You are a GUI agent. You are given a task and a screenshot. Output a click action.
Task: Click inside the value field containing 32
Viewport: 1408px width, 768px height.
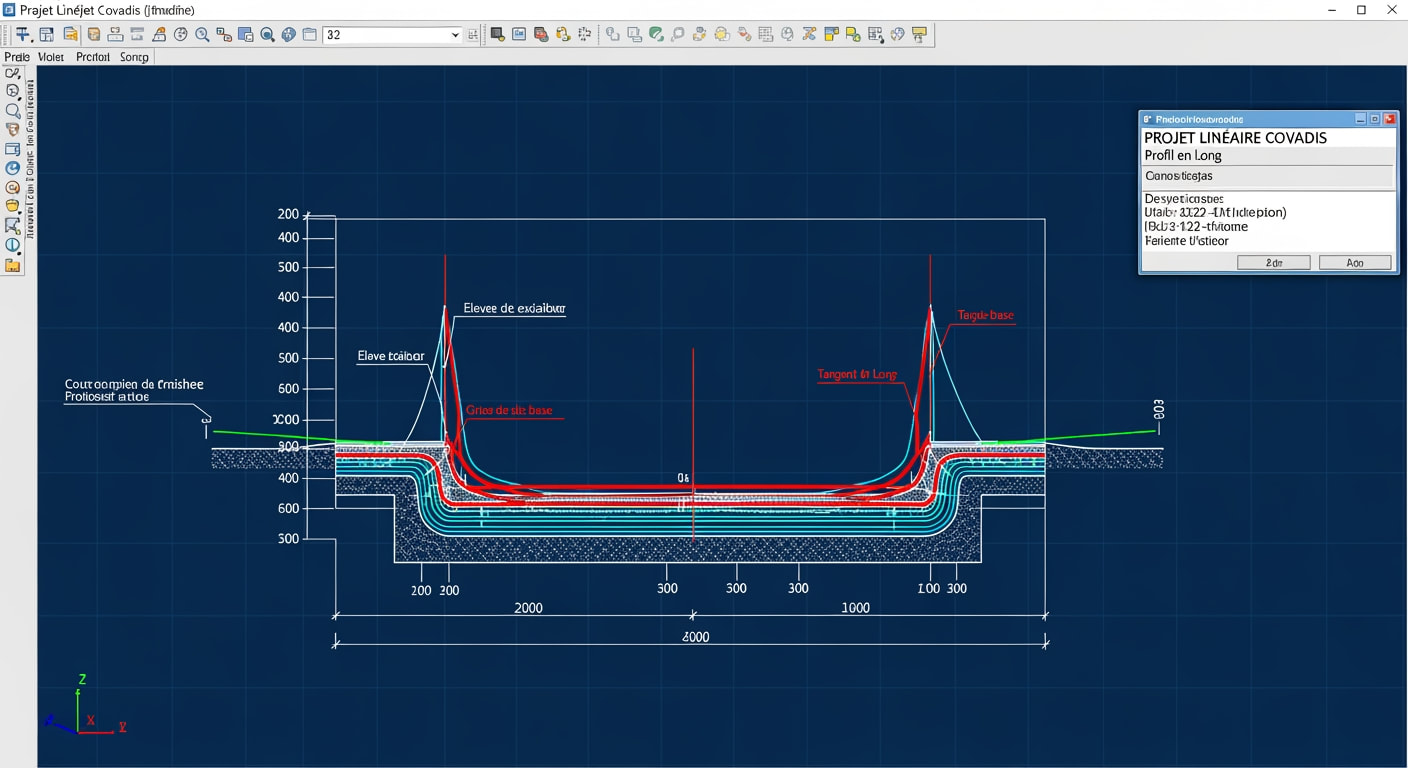(x=380, y=33)
